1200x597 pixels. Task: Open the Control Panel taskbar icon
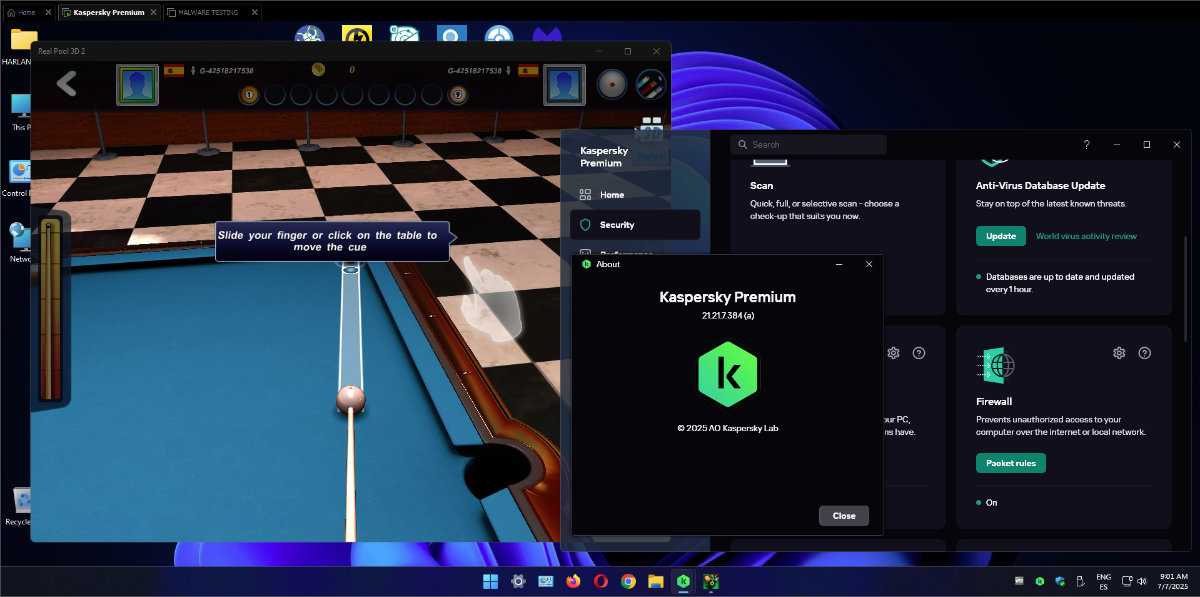tap(546, 581)
